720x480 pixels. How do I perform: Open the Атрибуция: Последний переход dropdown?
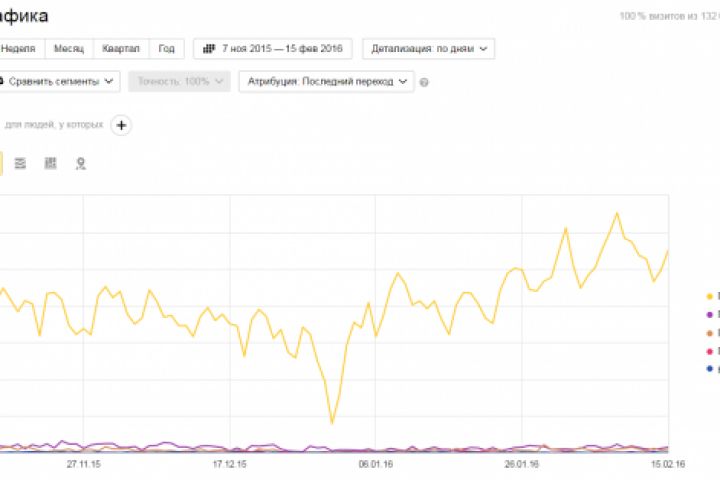pyautogui.click(x=325, y=82)
